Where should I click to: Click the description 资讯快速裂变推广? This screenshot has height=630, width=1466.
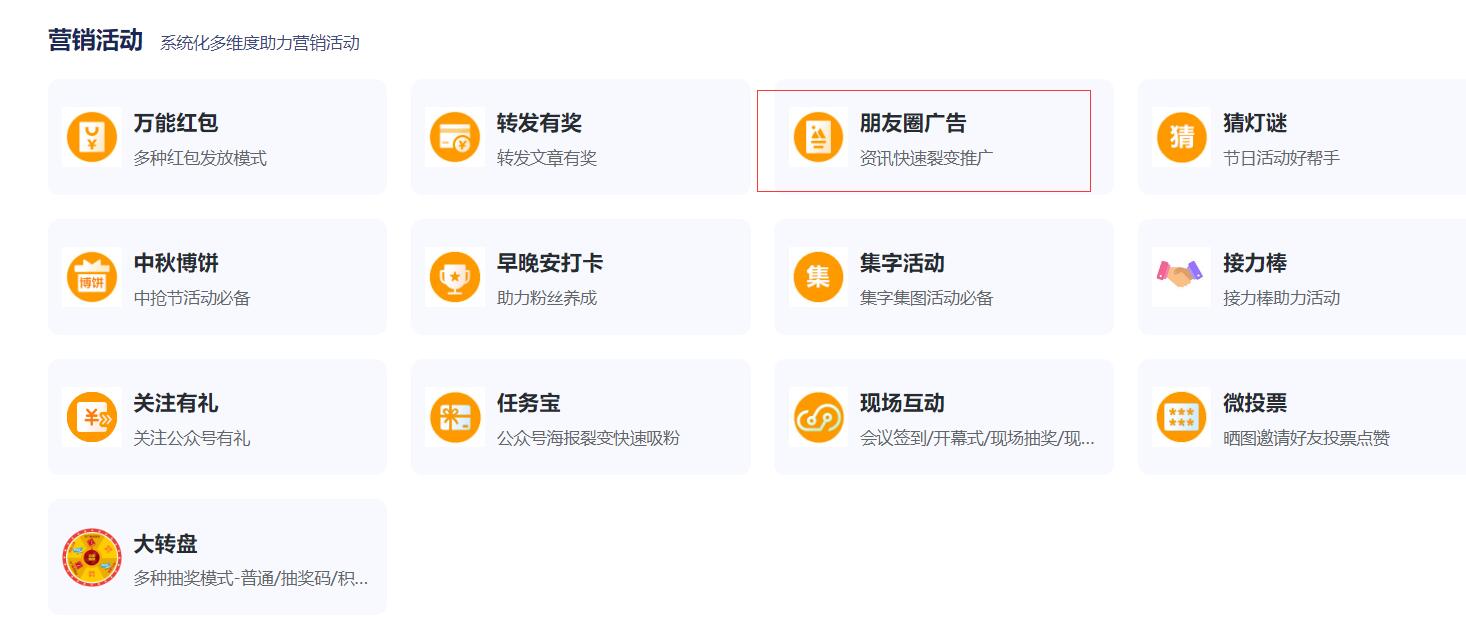[x=926, y=158]
